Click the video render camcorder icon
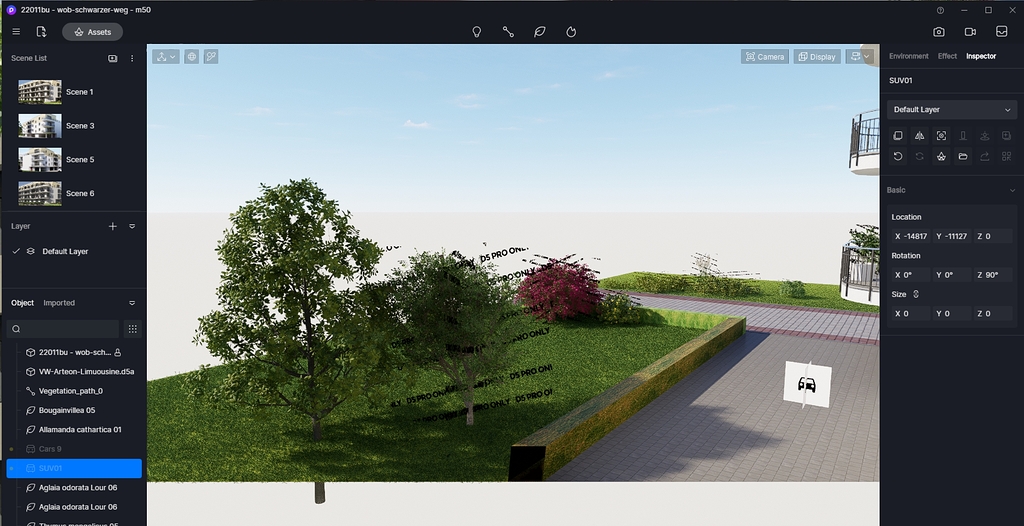The height and width of the screenshot is (526, 1024). 970,32
